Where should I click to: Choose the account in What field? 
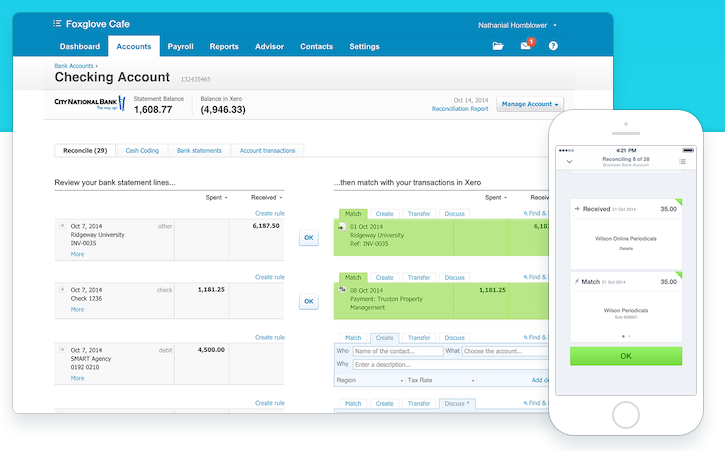point(505,352)
